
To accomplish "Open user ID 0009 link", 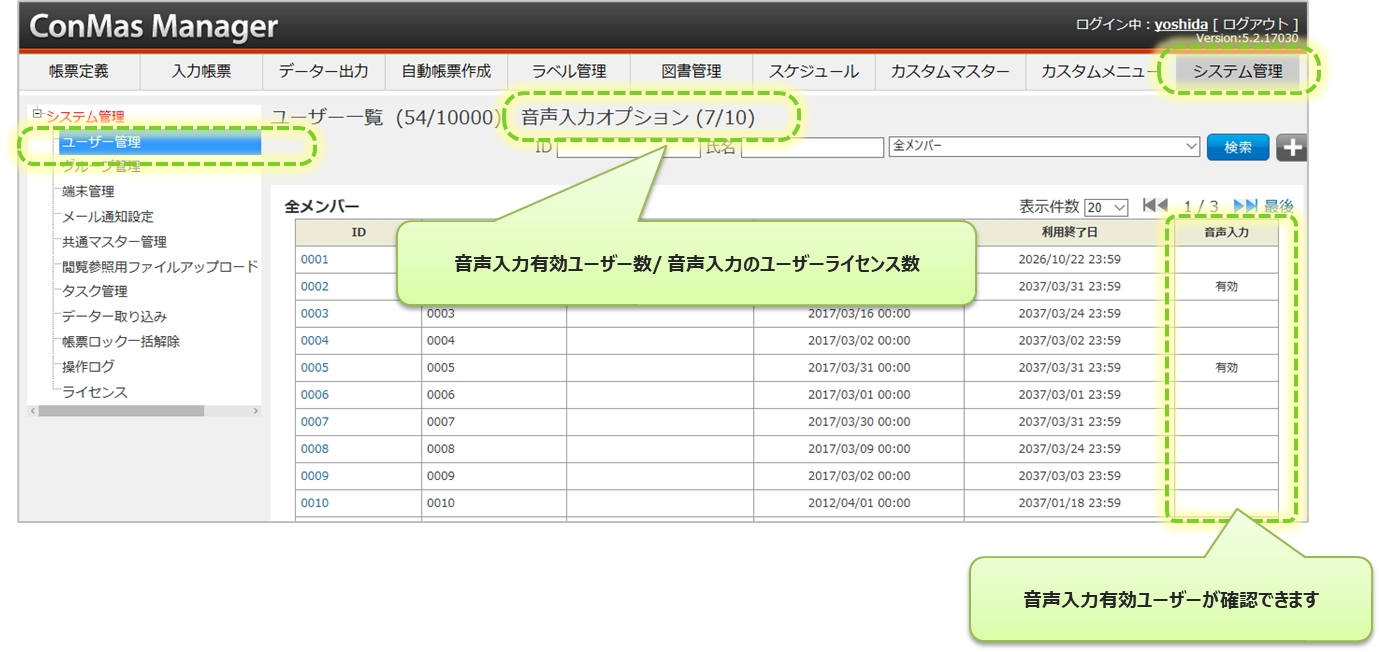I will [x=314, y=475].
